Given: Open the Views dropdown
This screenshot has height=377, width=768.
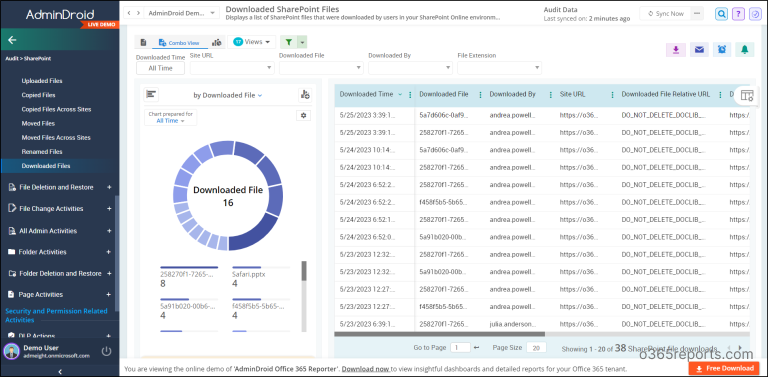Looking at the screenshot, I should tap(252, 42).
